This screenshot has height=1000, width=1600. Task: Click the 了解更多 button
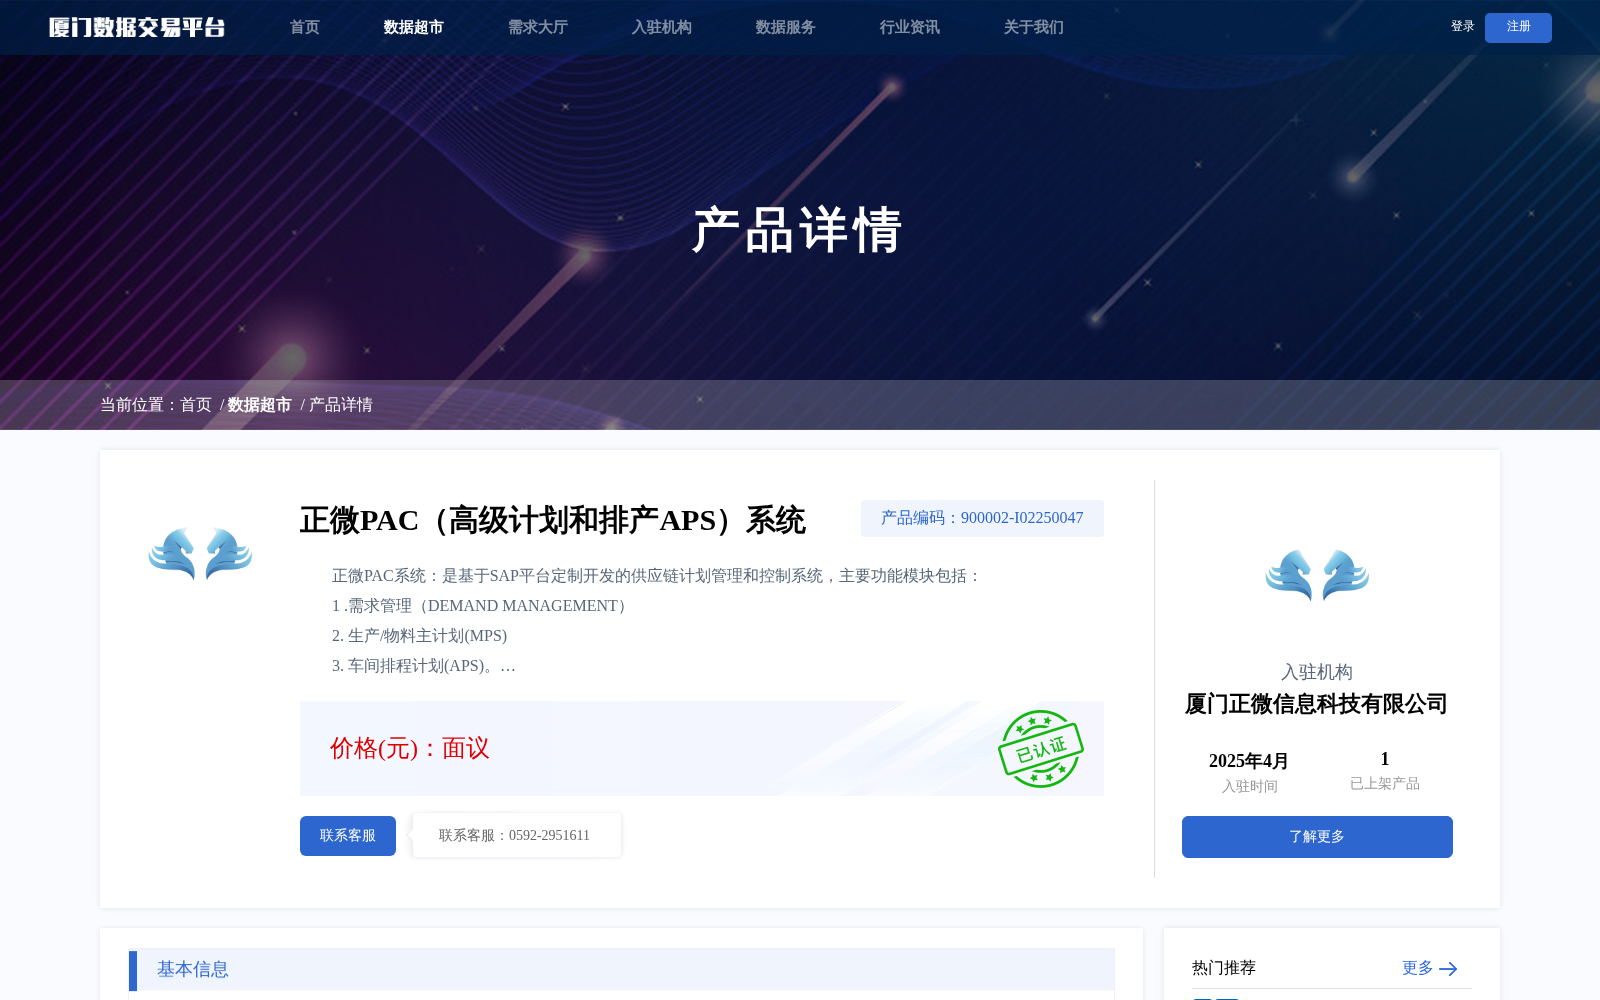click(1317, 837)
